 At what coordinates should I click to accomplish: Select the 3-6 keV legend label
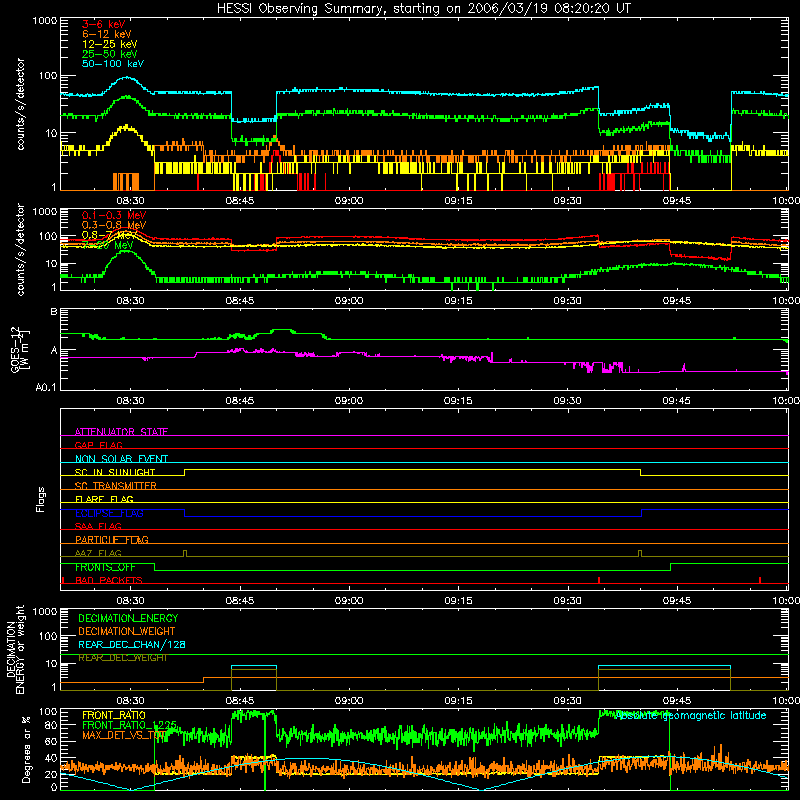[104, 24]
